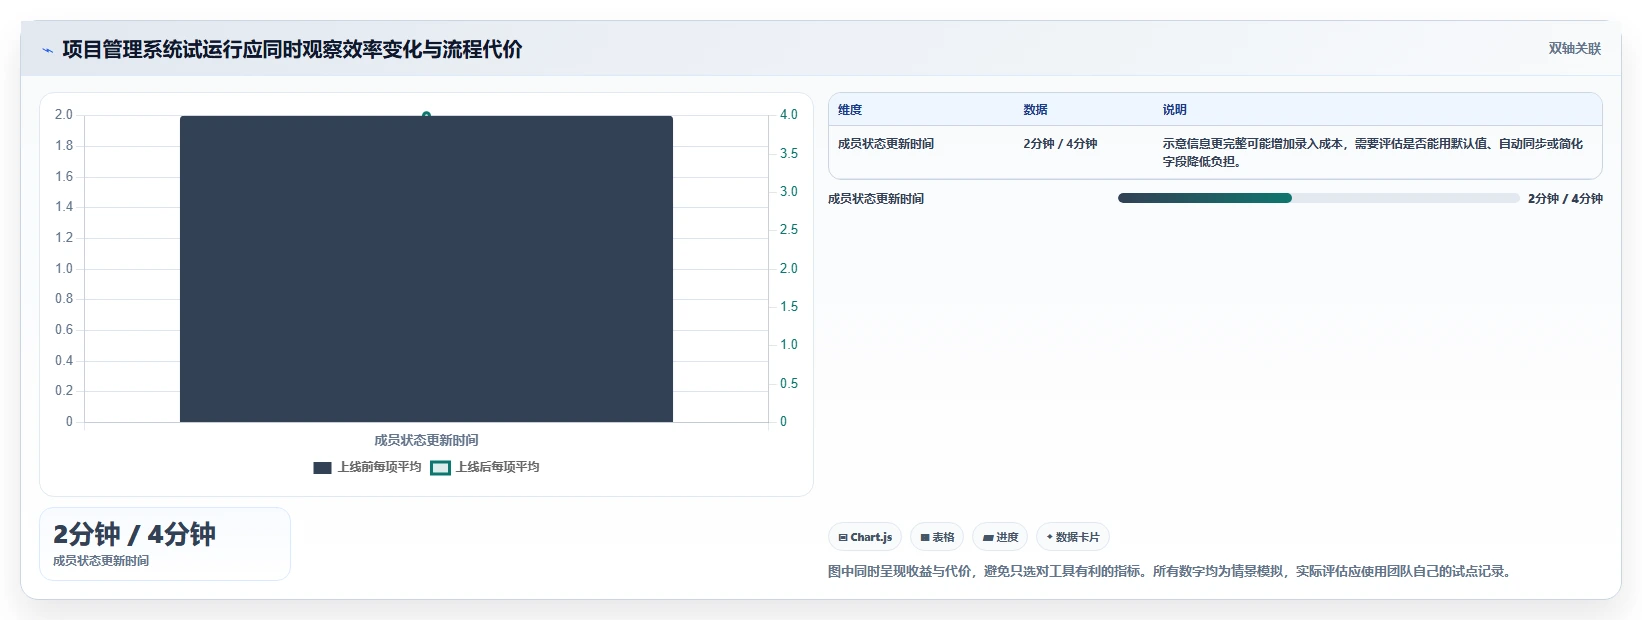Click the teal data point above the bar
1642x620 pixels.
tap(426, 115)
